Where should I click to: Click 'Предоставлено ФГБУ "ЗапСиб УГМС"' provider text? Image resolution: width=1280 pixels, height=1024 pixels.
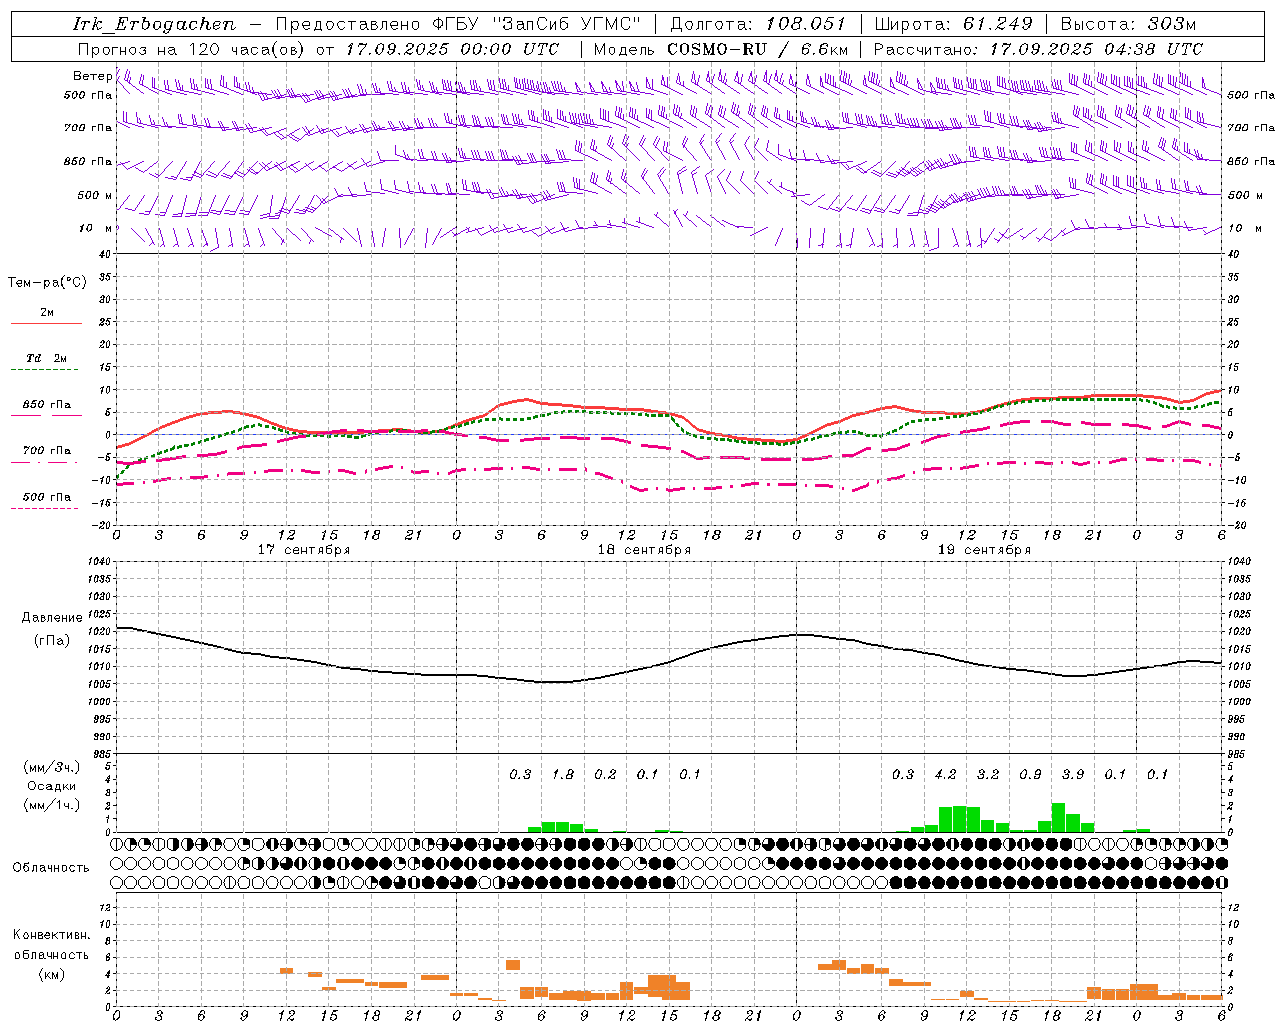[458, 25]
